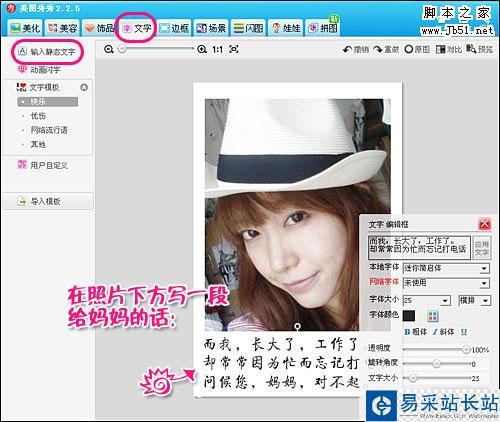Select the 优伤 template category
Viewport: 500px width, 422px height.
point(38,116)
